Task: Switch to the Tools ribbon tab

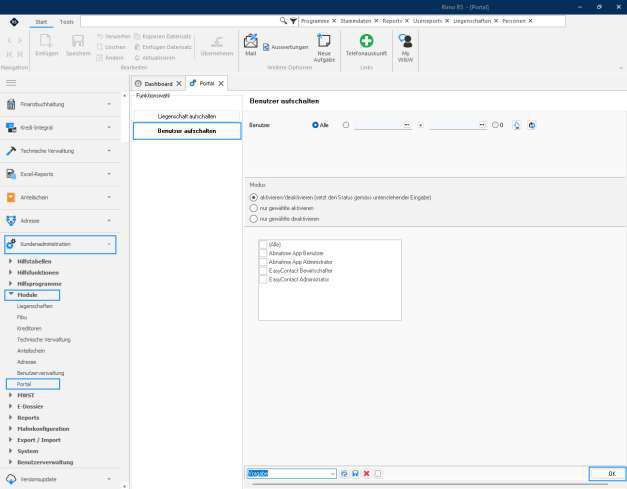Action: point(67,22)
